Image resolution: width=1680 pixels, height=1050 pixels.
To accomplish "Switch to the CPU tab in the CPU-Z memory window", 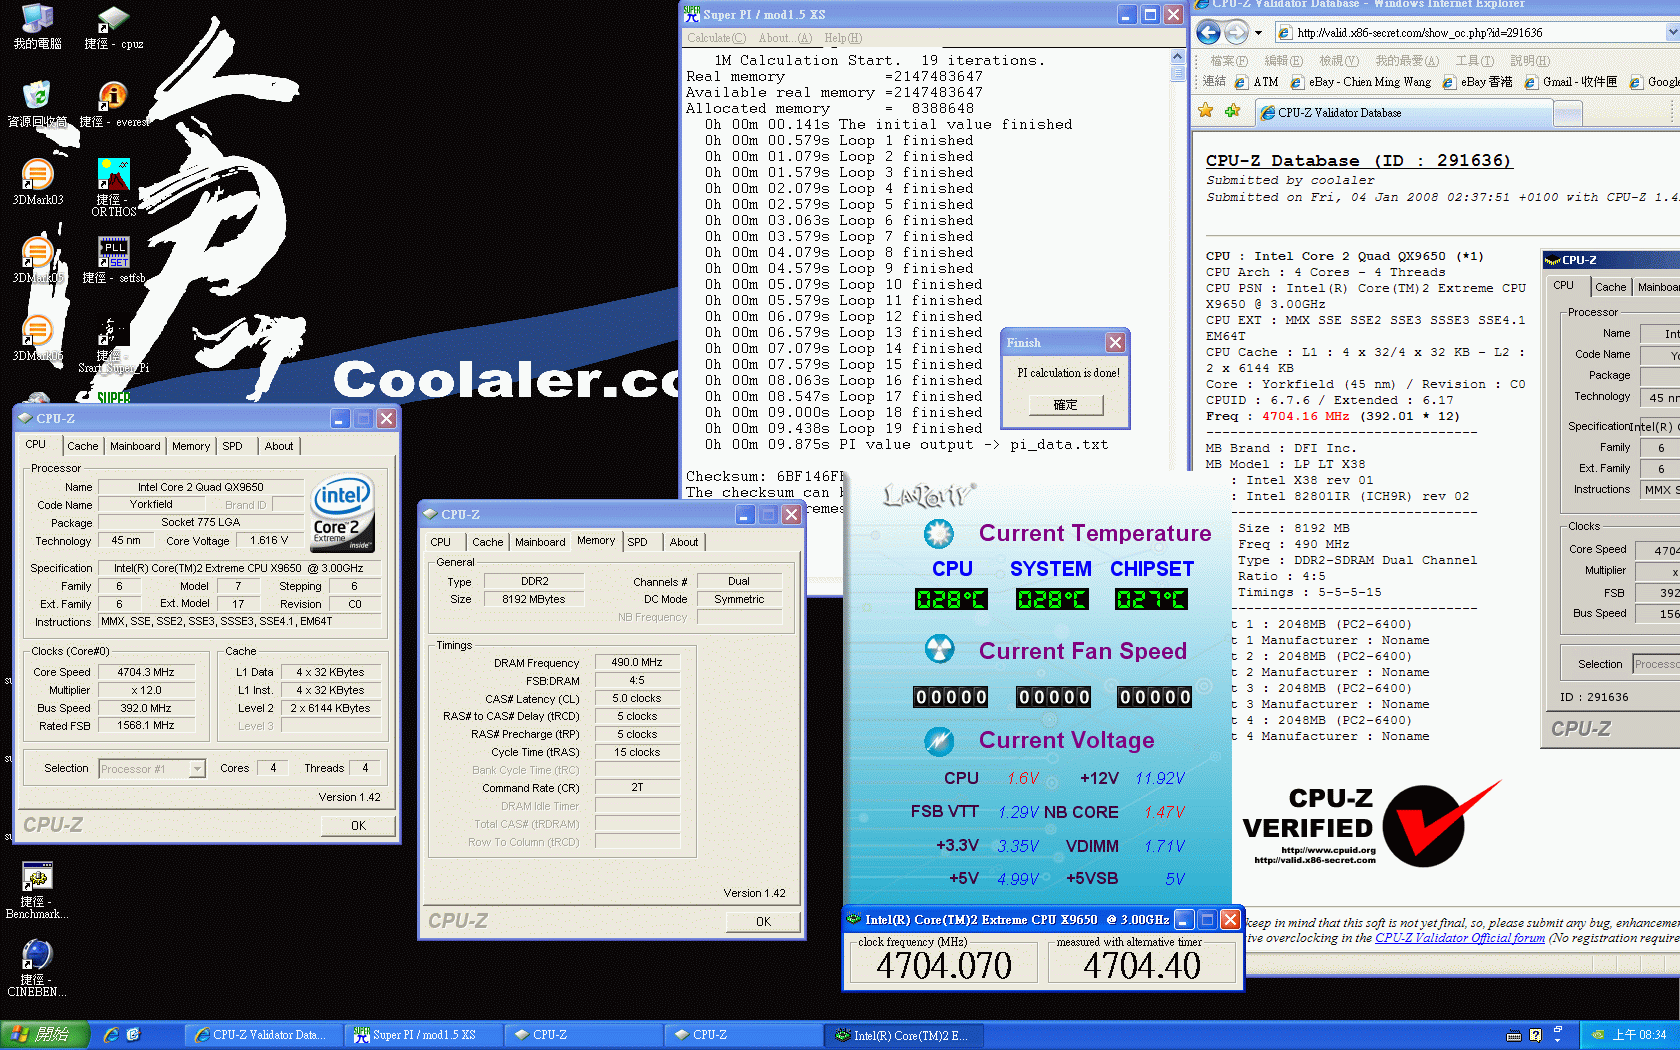I will pyautogui.click(x=441, y=542).
